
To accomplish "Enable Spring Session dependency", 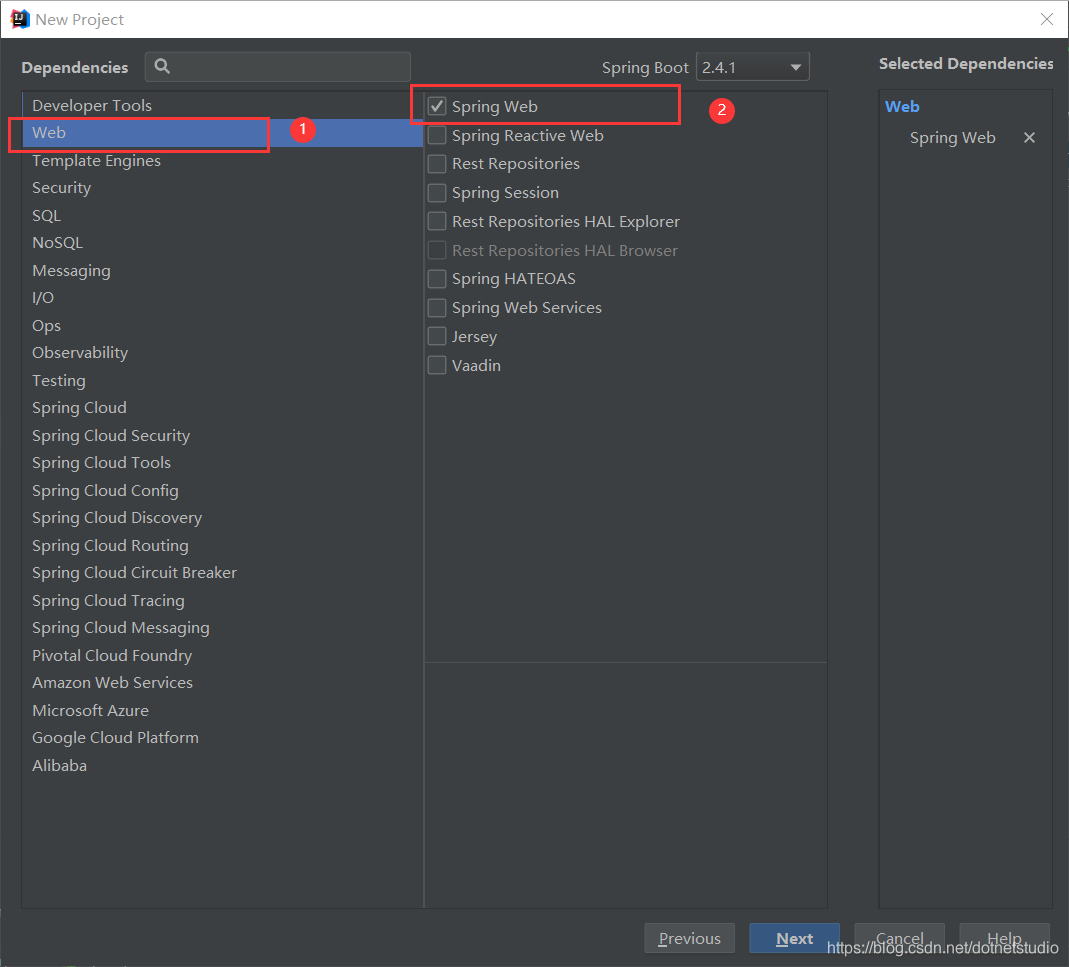I will tap(437, 193).
